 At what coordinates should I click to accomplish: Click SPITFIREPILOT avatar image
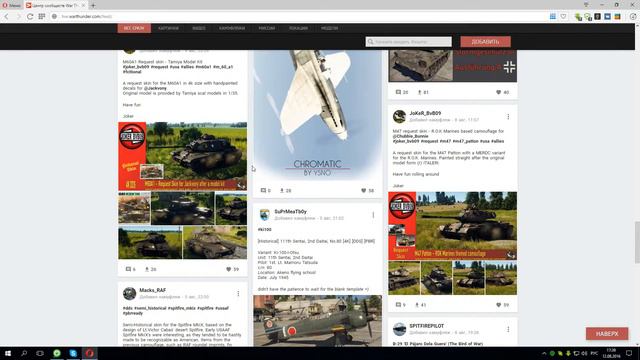point(399,329)
